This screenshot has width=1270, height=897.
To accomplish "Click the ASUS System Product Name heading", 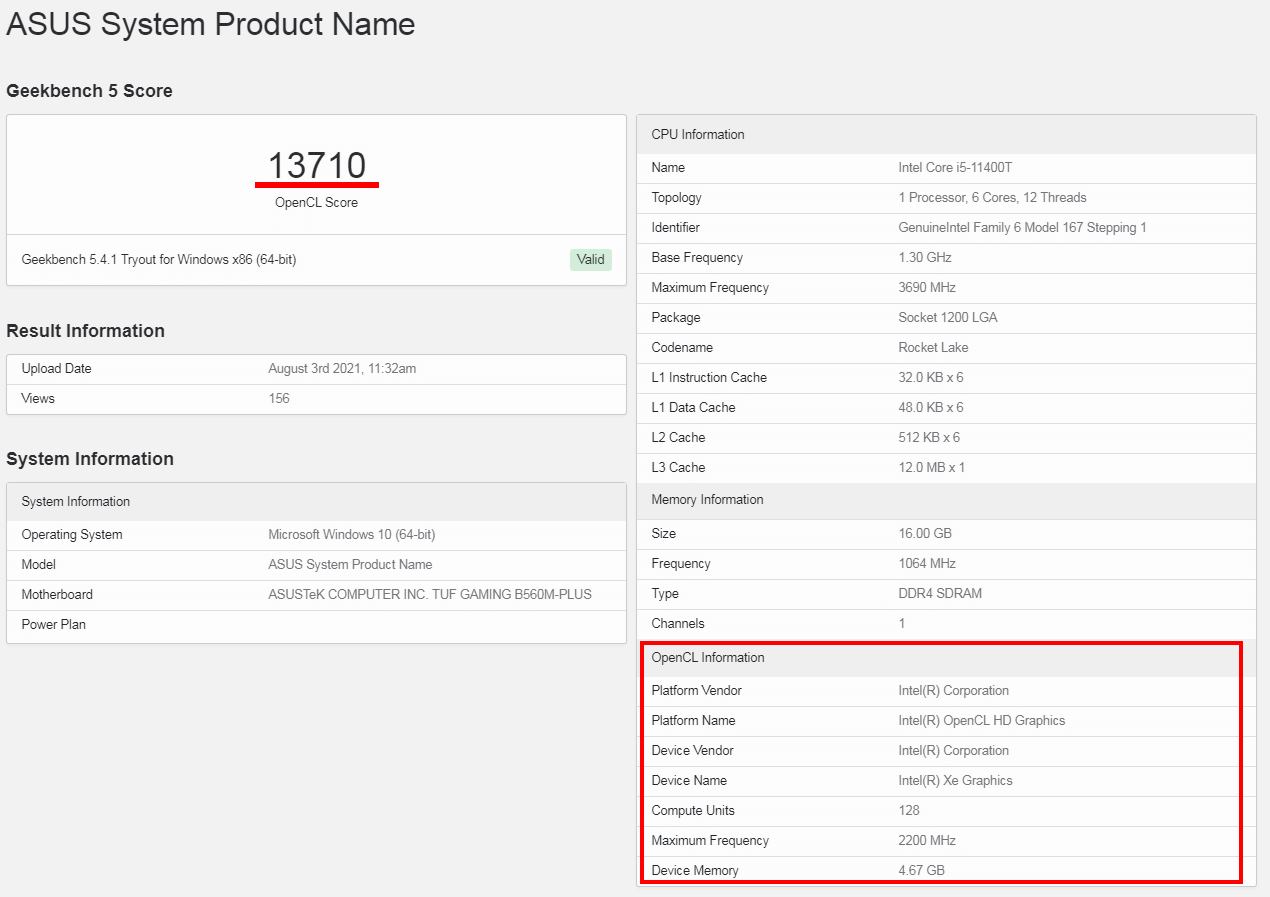I will coord(211,24).
